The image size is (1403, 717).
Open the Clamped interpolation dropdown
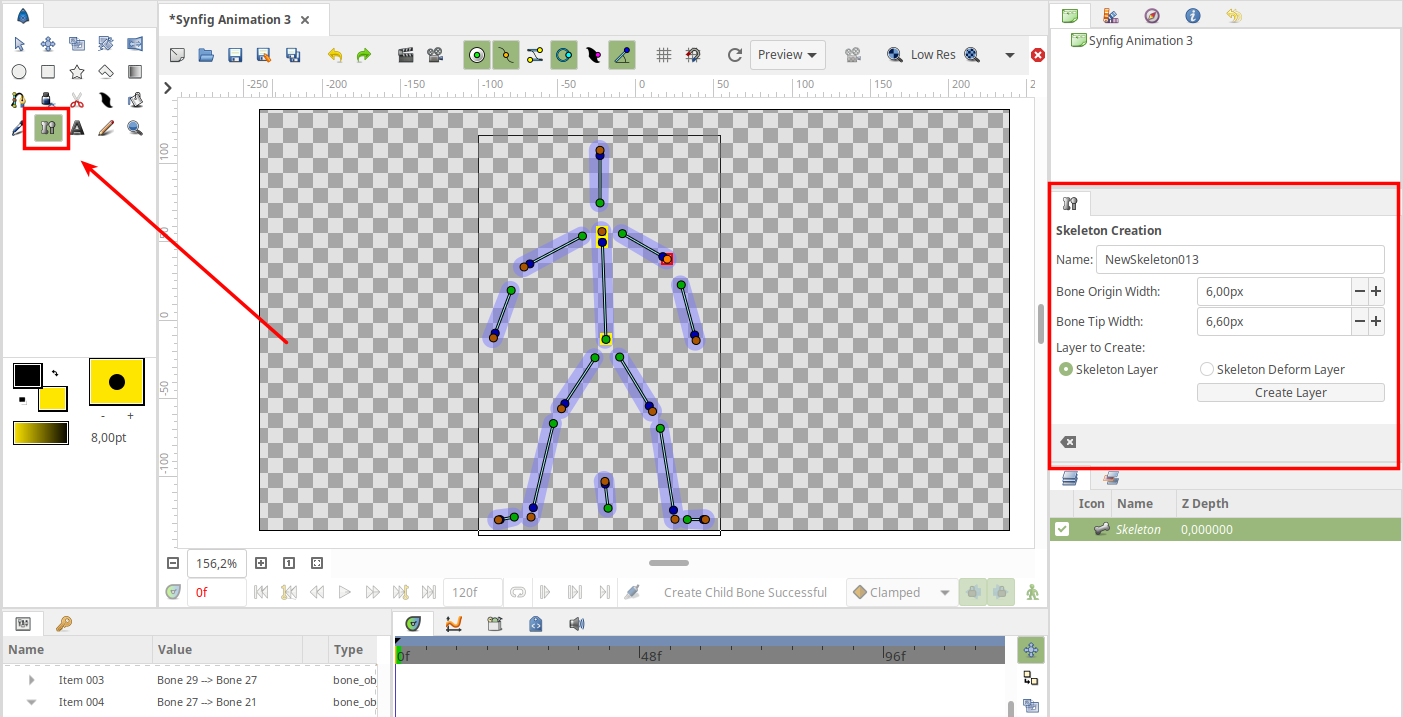click(x=901, y=592)
